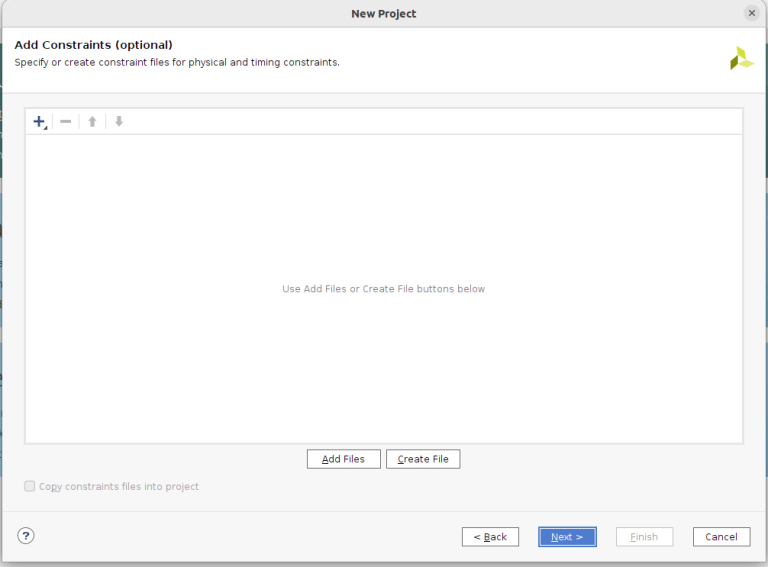768x567 pixels.
Task: Click the 'Use Add Files' placeholder text
Action: (x=383, y=289)
